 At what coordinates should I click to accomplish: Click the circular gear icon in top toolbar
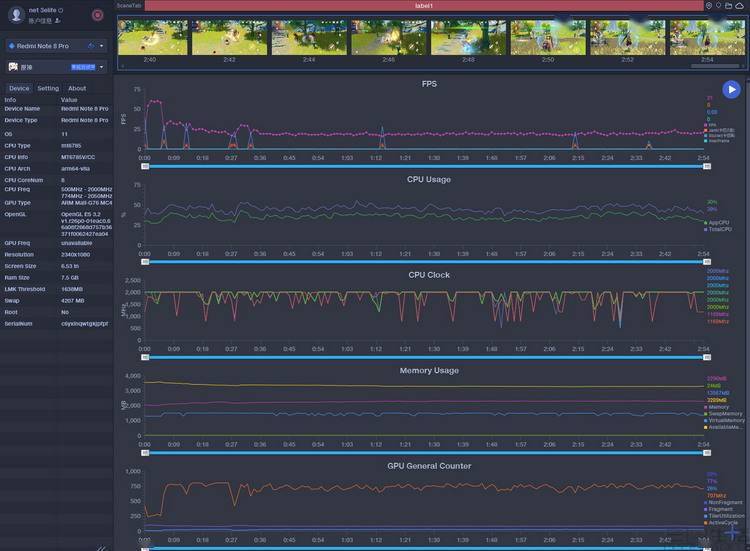pos(709,6)
